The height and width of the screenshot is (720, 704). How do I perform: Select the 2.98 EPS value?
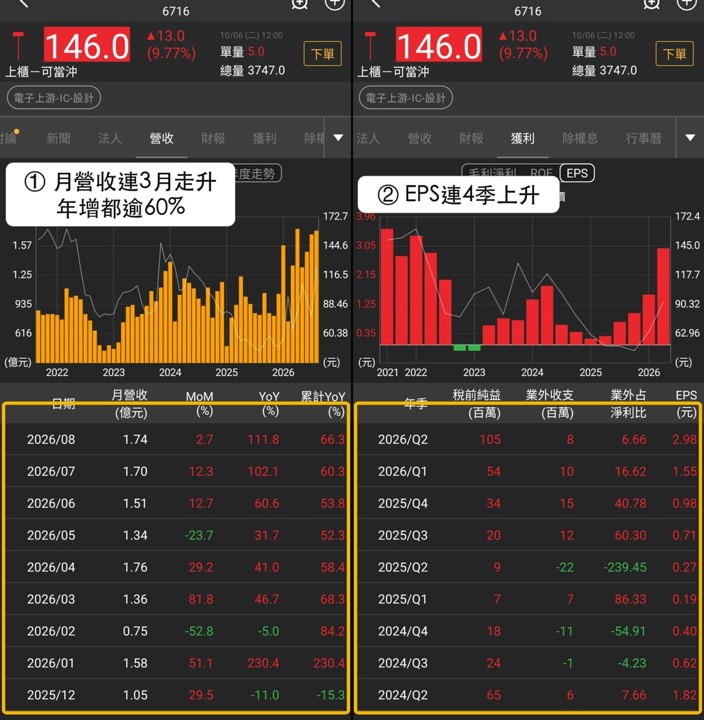click(685, 439)
